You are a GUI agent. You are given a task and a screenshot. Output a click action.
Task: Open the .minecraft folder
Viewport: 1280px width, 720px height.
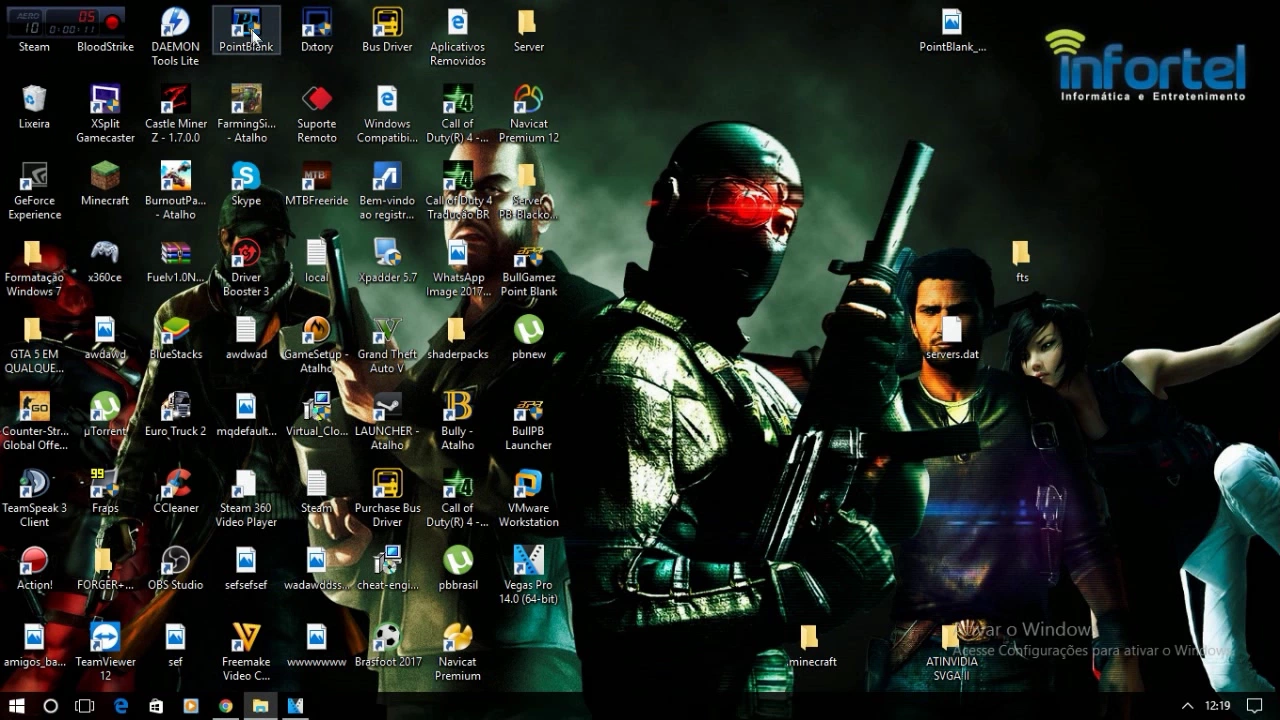pos(810,647)
